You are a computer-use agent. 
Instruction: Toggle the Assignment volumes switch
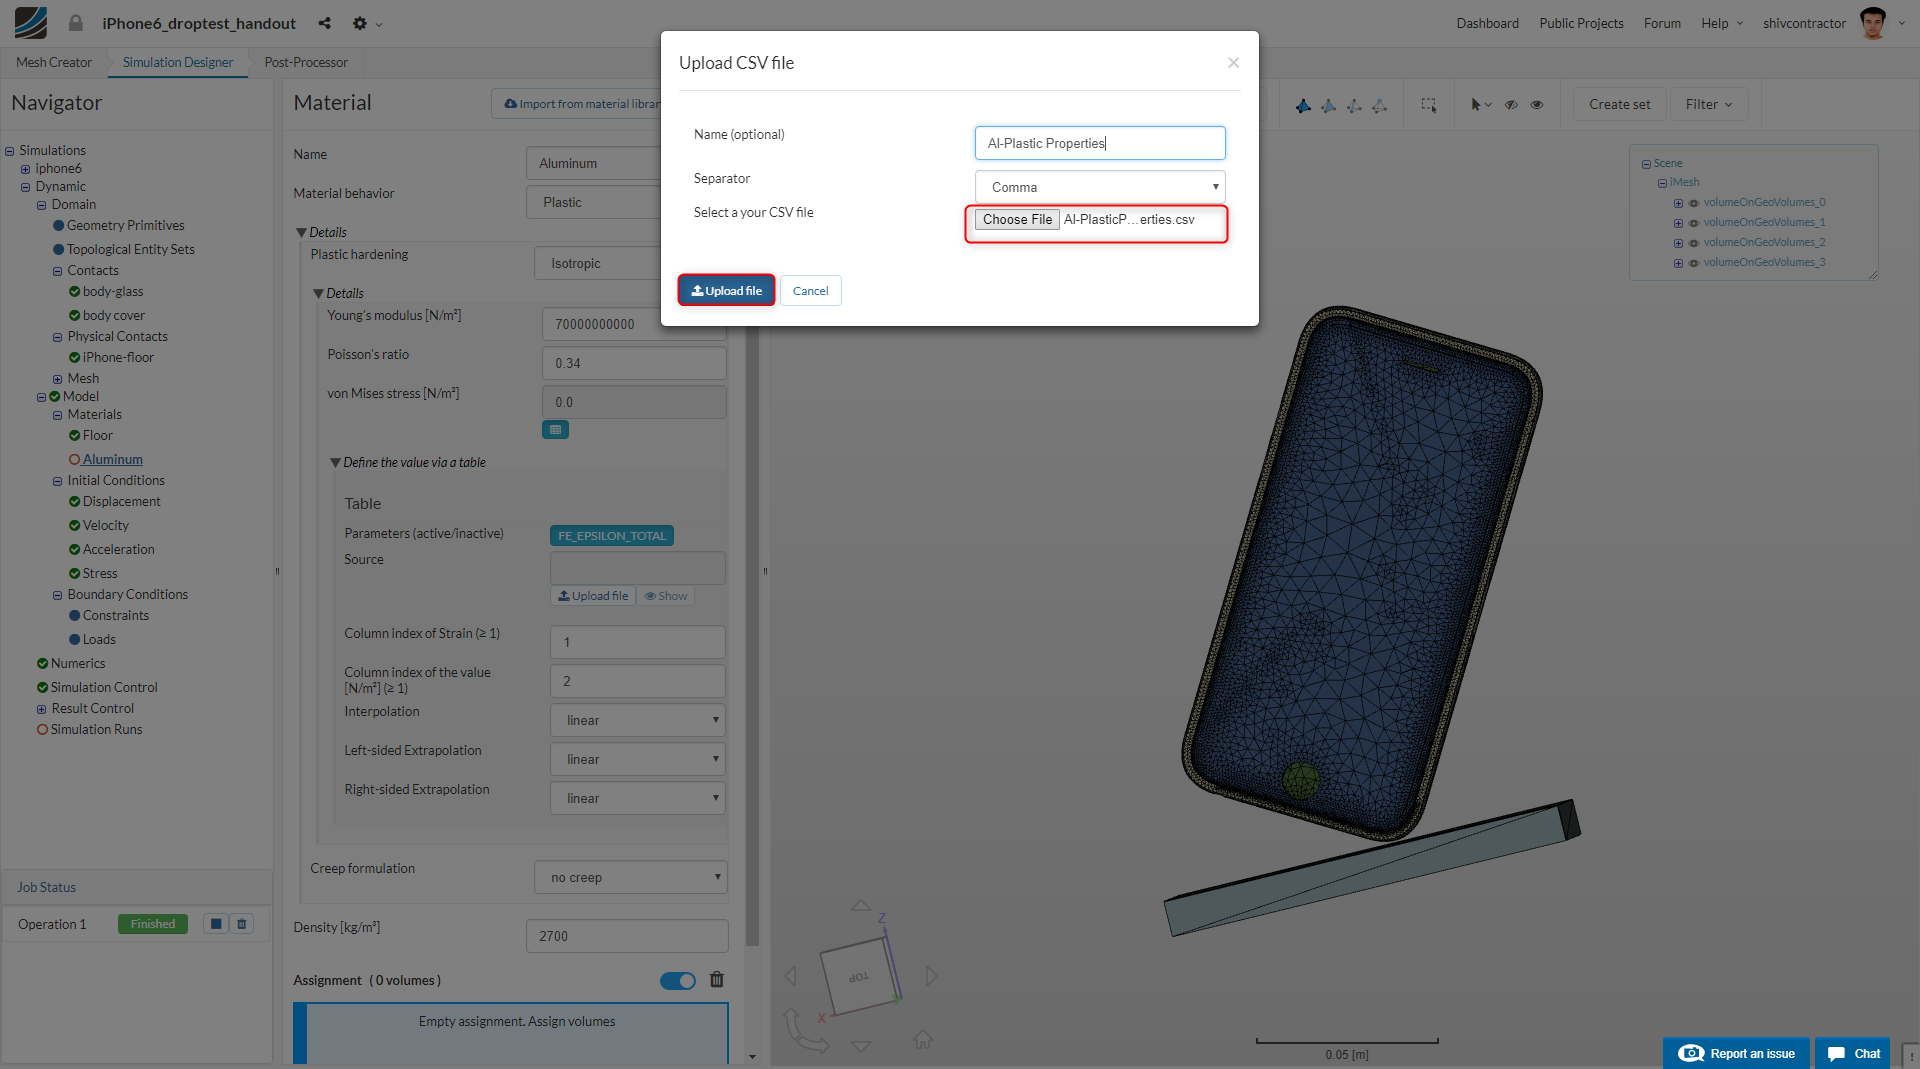click(678, 980)
